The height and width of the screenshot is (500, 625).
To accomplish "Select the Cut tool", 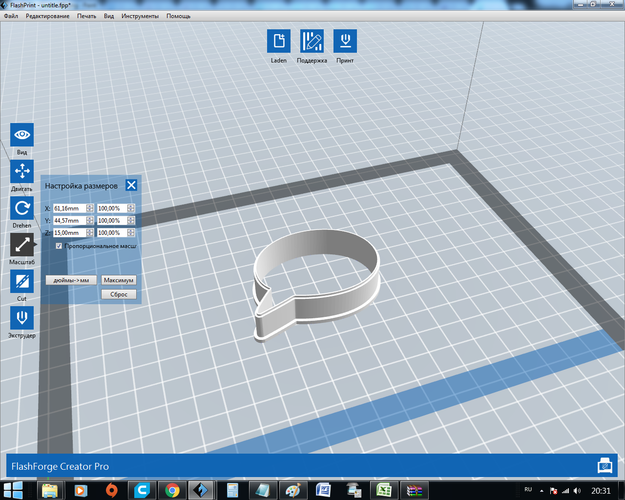I will [22, 281].
